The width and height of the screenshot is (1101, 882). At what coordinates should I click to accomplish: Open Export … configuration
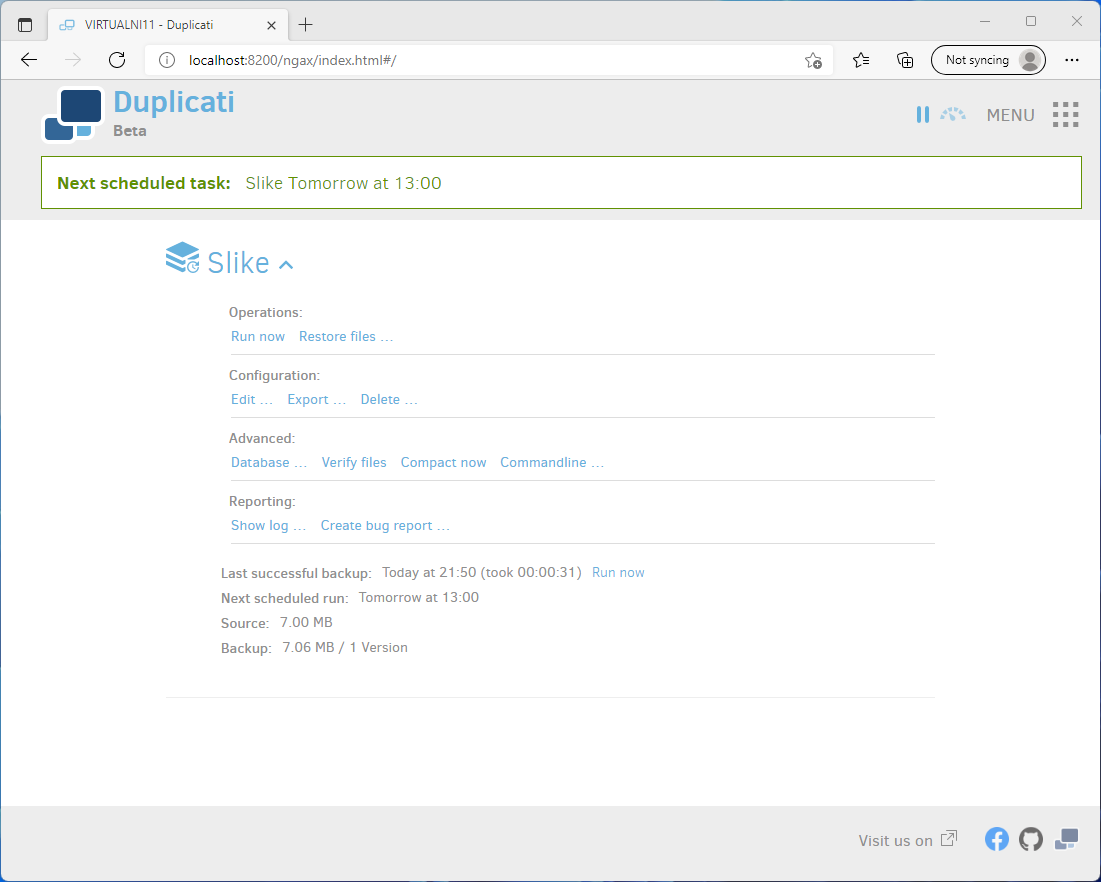[x=317, y=400]
